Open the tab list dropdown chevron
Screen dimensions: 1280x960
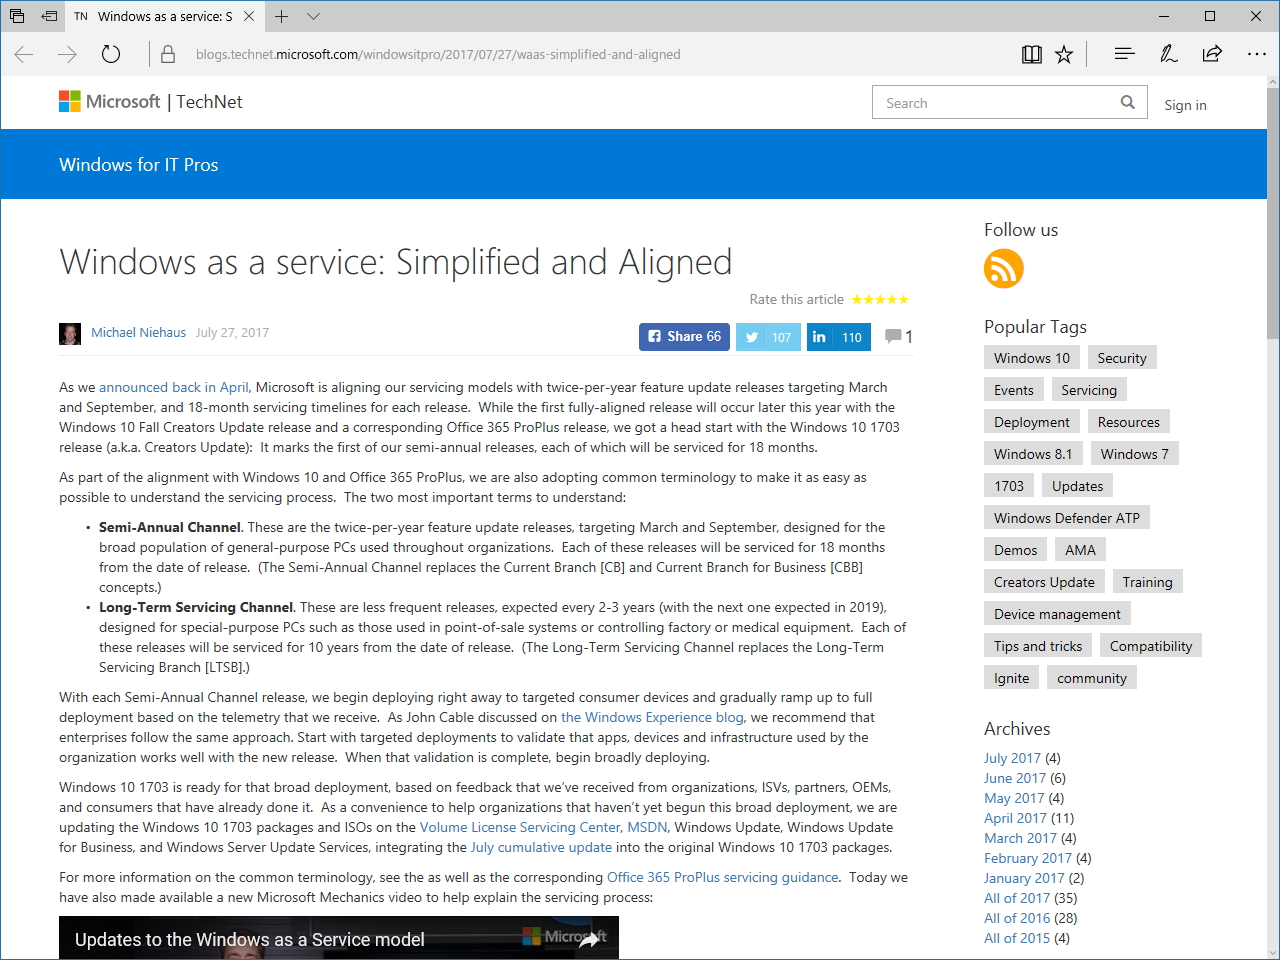tap(313, 17)
